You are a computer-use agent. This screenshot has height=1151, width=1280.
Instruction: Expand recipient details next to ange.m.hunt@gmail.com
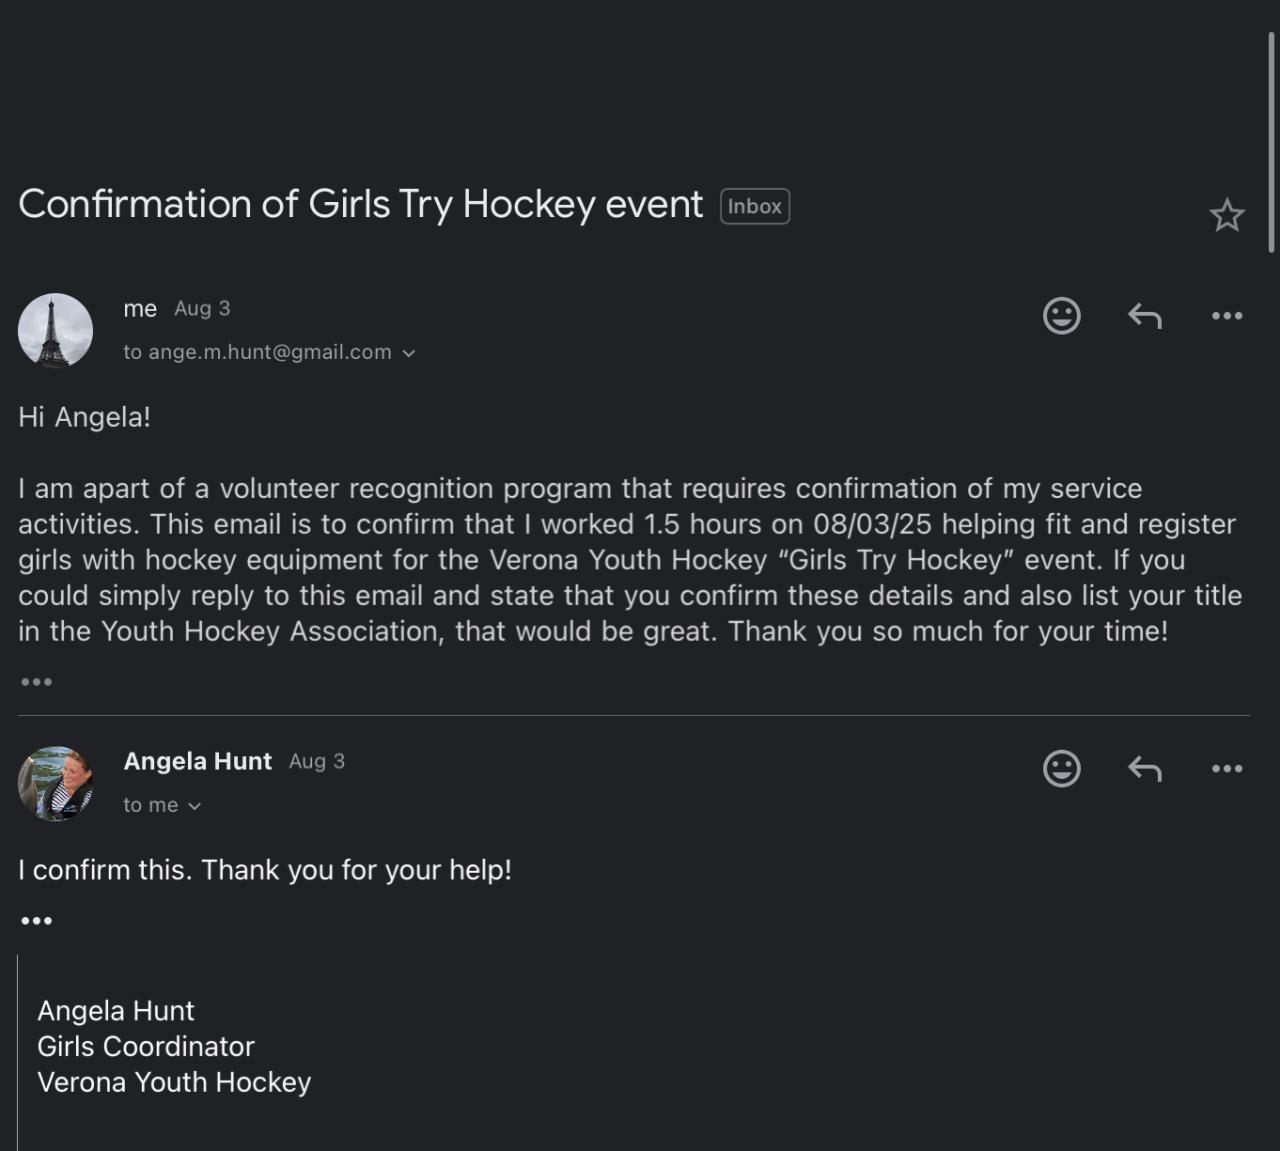pos(408,353)
